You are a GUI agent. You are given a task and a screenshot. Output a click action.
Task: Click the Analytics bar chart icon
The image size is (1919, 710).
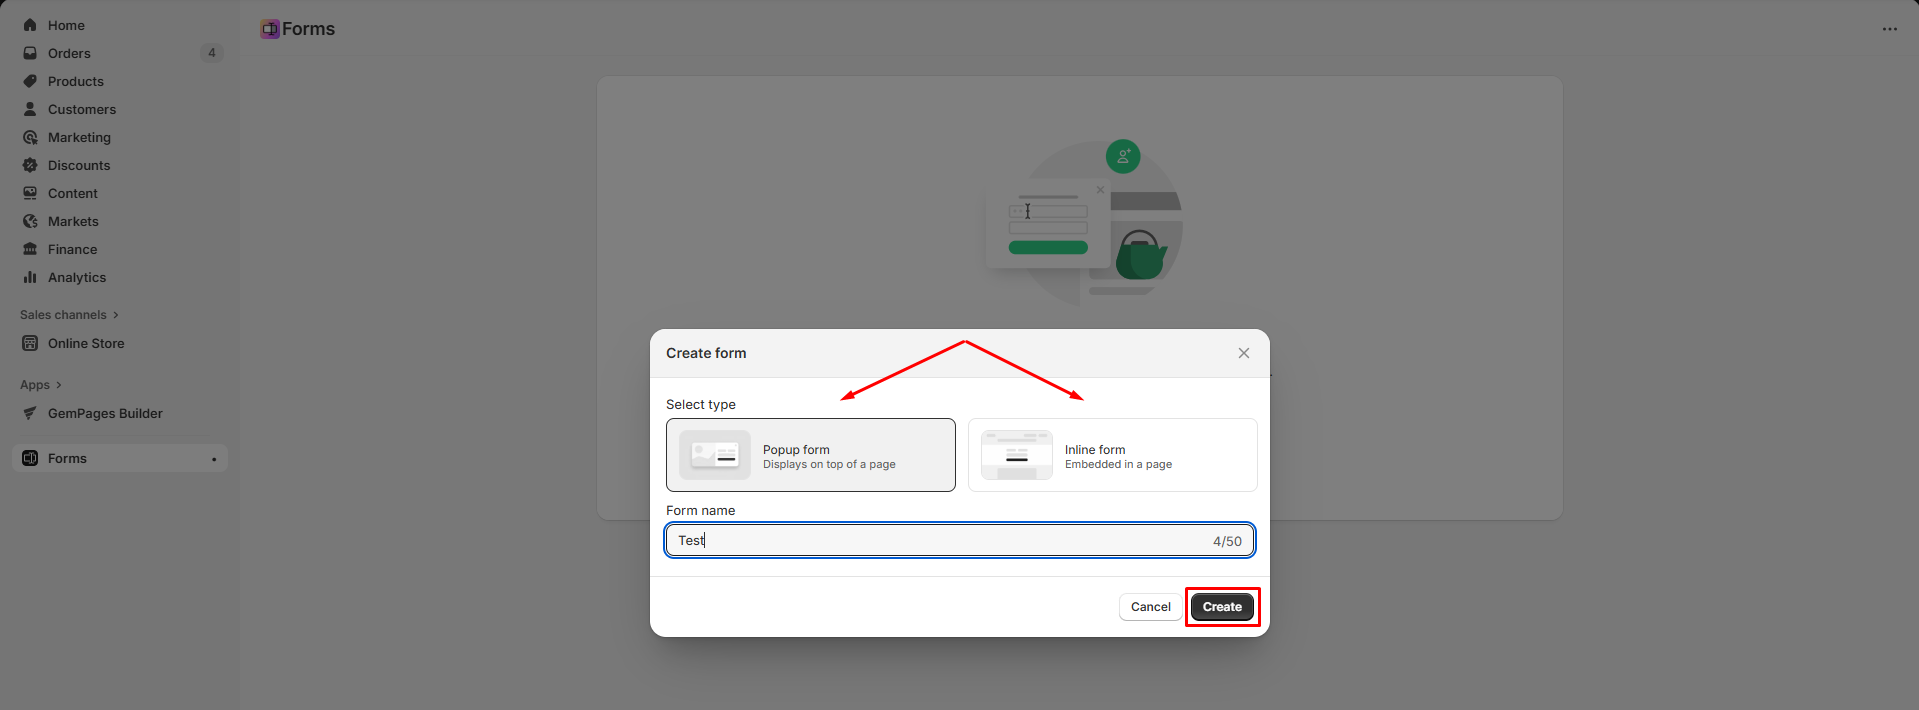pyautogui.click(x=30, y=277)
